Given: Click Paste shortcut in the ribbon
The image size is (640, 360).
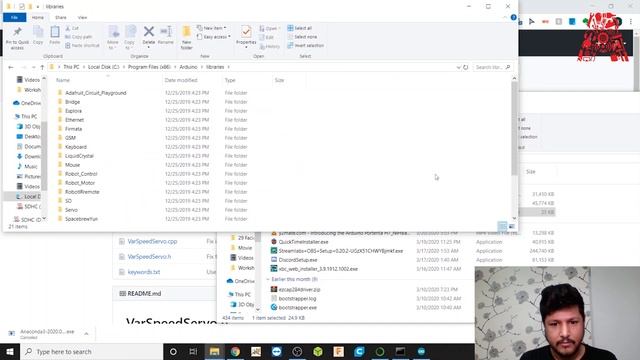Looking at the screenshot, I should [82, 45].
